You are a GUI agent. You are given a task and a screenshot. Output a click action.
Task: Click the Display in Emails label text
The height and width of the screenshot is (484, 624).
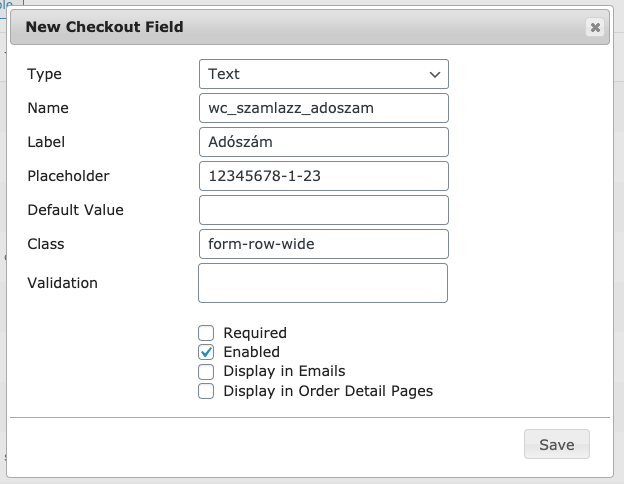pos(284,371)
